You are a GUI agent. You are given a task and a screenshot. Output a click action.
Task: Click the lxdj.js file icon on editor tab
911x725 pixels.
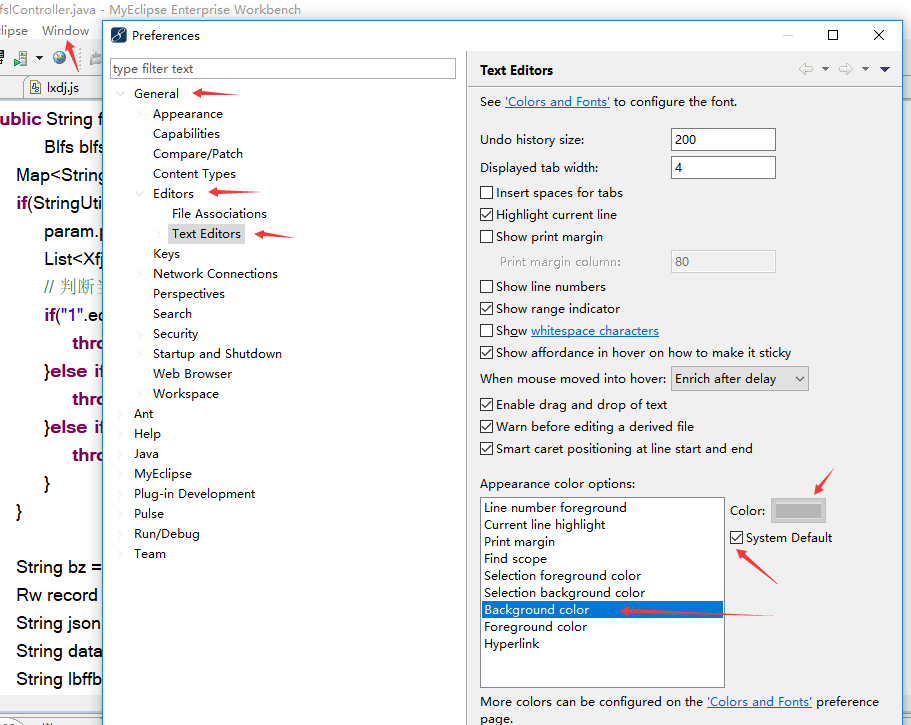(x=35, y=87)
